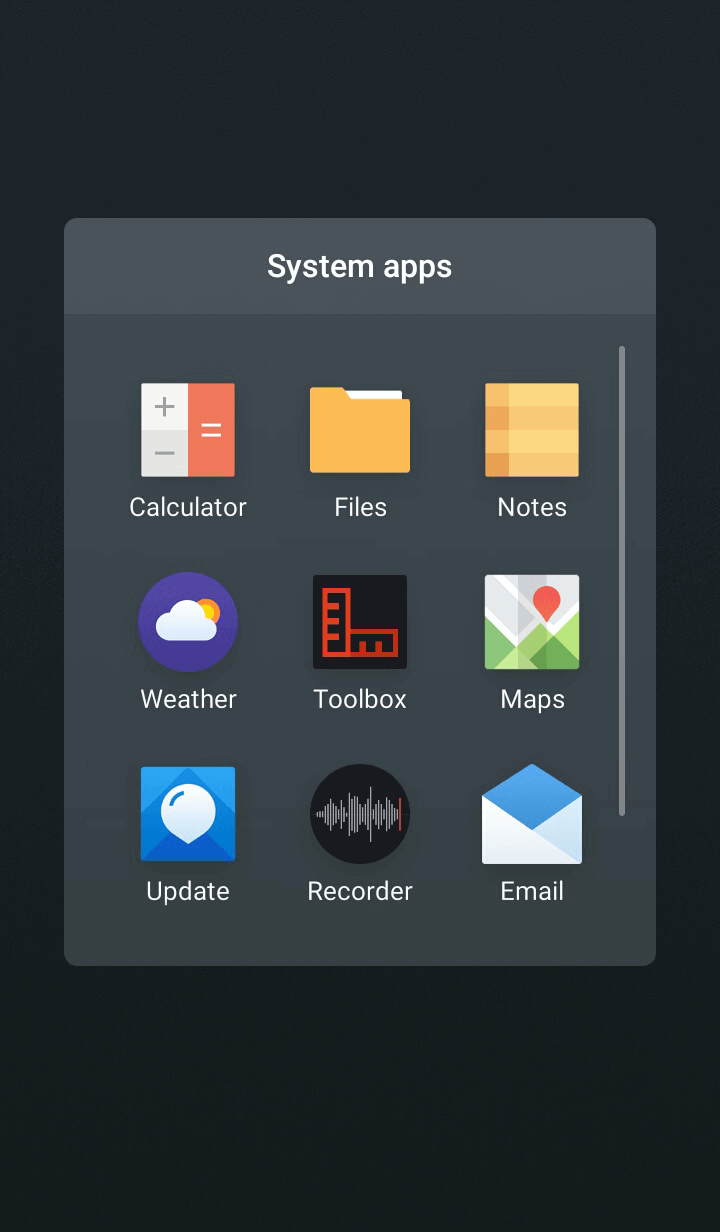This screenshot has height=1232, width=720.
Task: Open the Weather cloud icon
Action: click(x=188, y=622)
